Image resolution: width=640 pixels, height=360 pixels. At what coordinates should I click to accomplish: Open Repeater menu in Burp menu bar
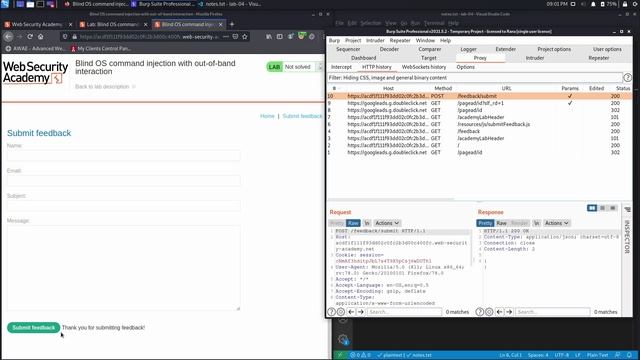(x=400, y=40)
